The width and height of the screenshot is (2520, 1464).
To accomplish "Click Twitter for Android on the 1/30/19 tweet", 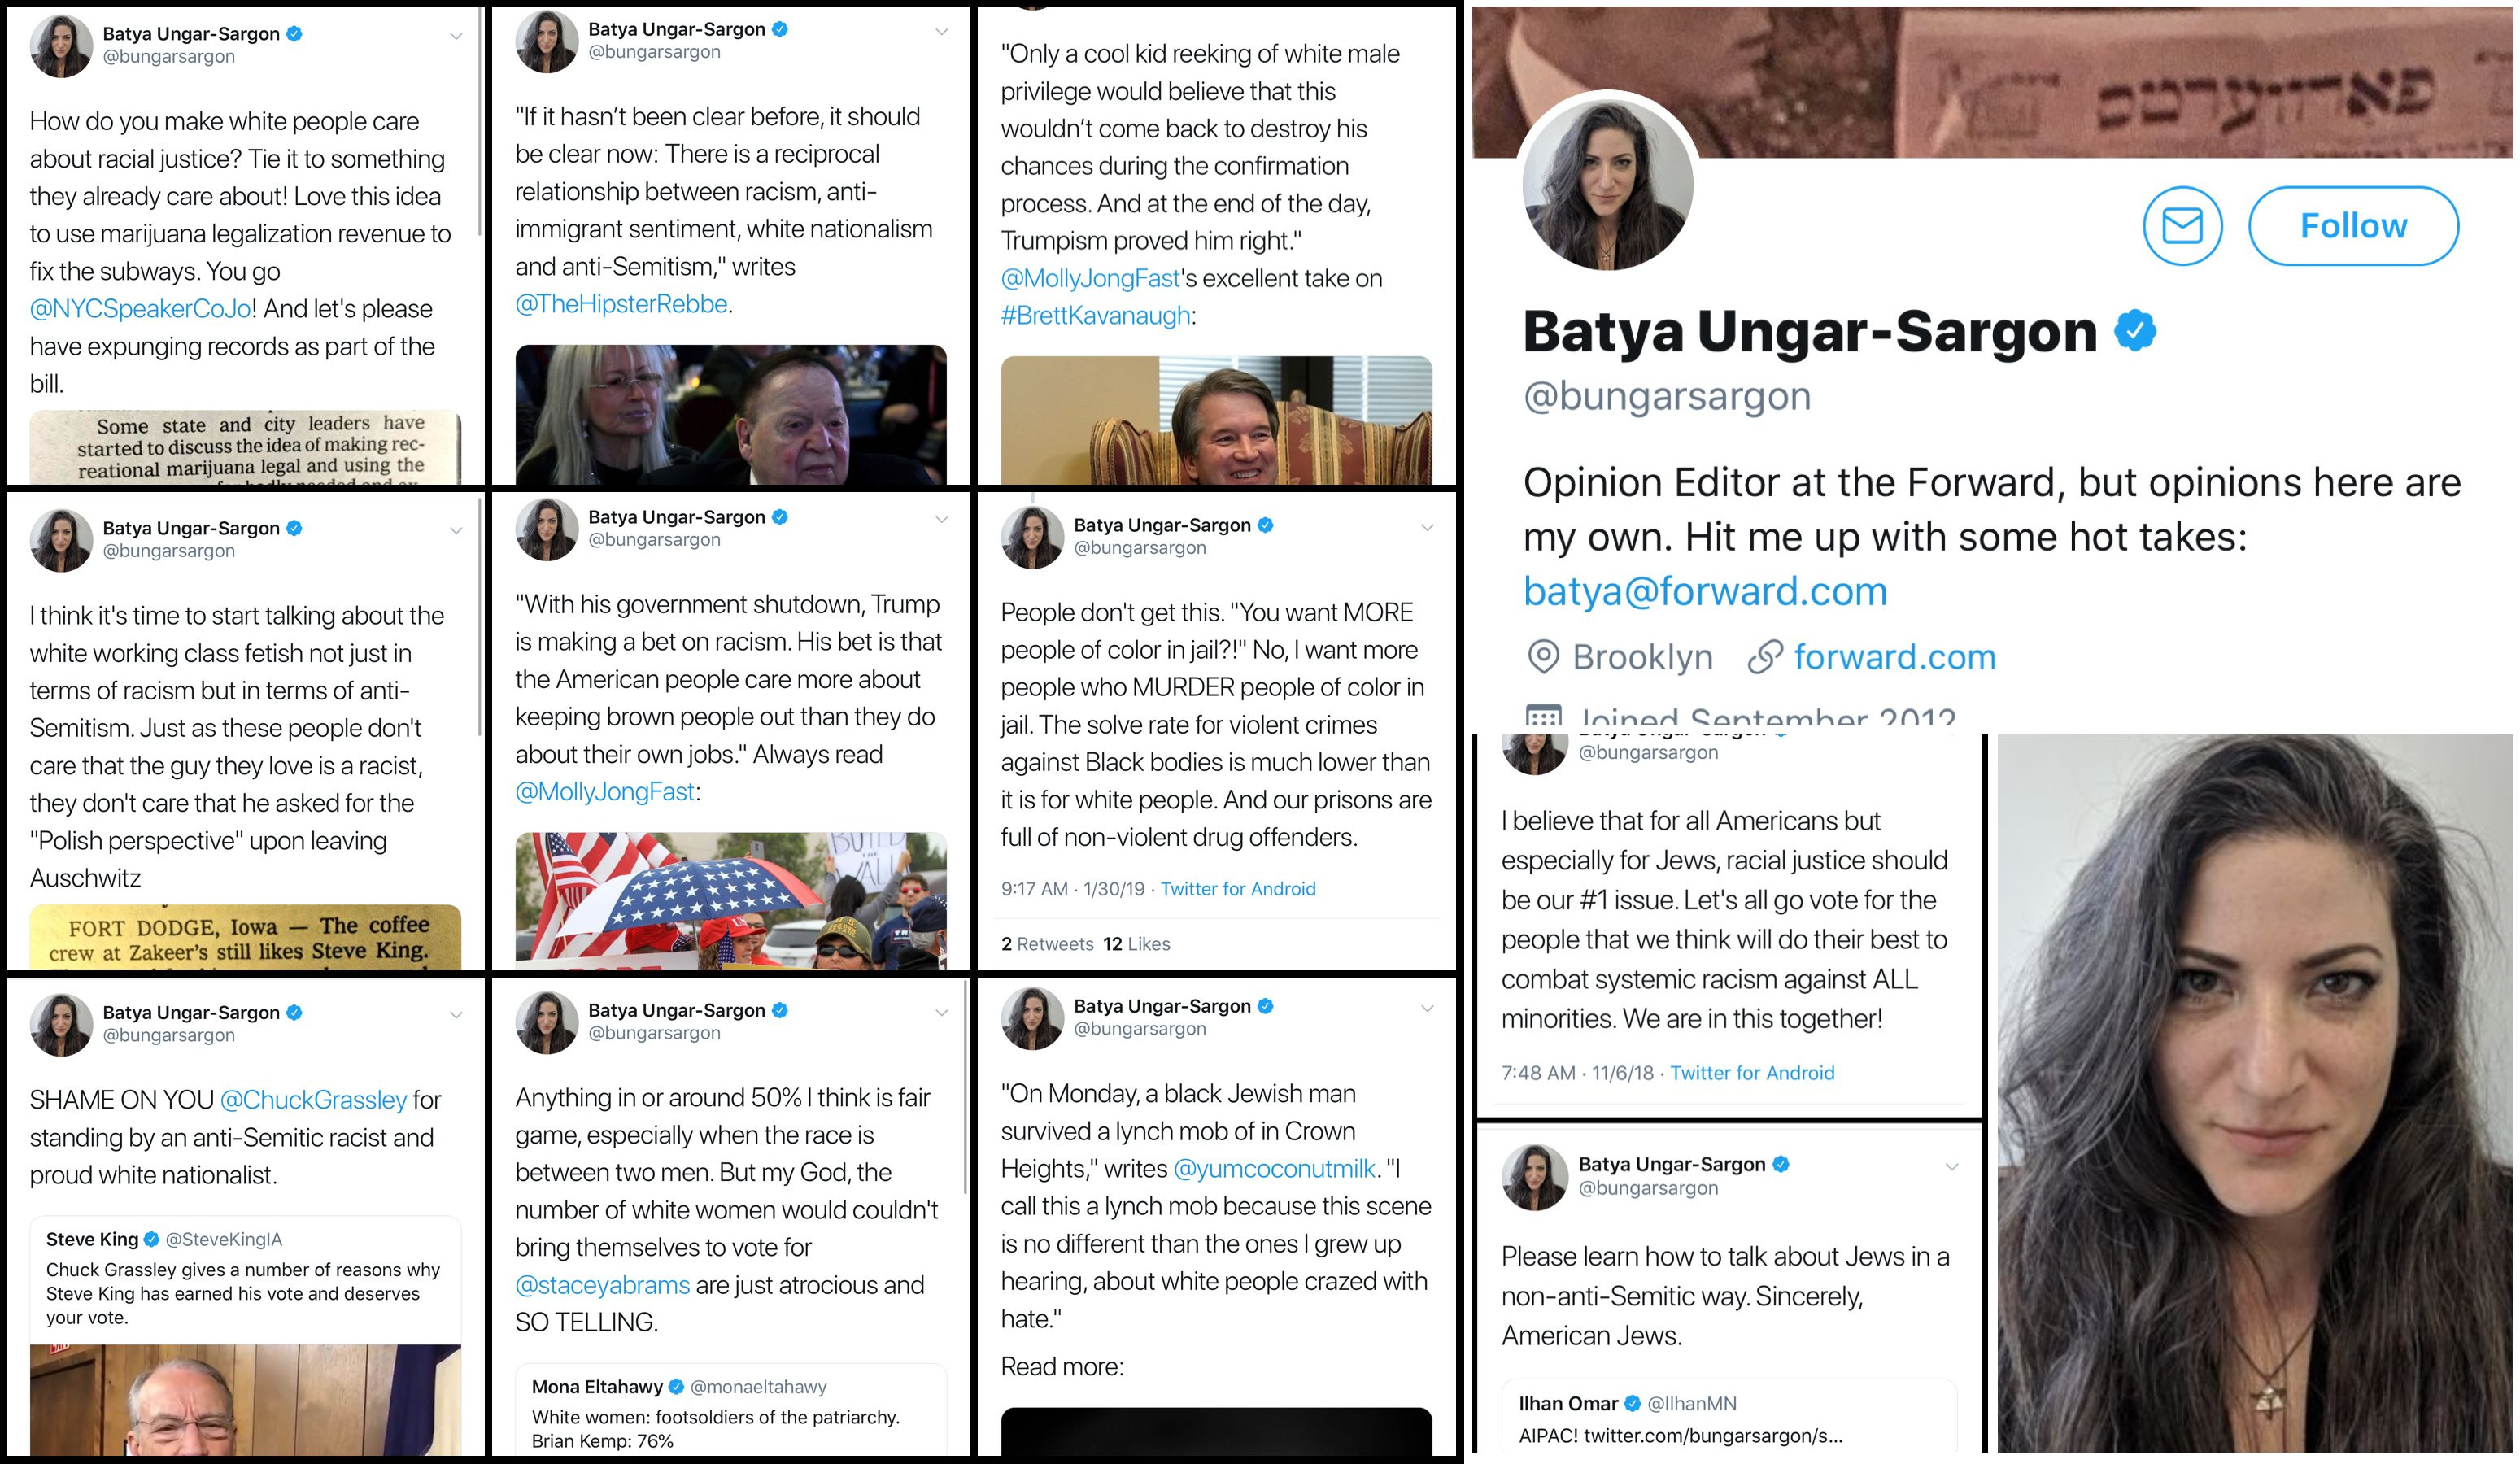I will coord(1238,889).
